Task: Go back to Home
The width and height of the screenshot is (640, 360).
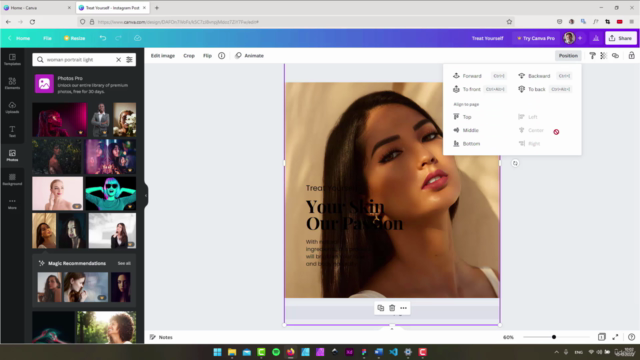Action: 19,38
